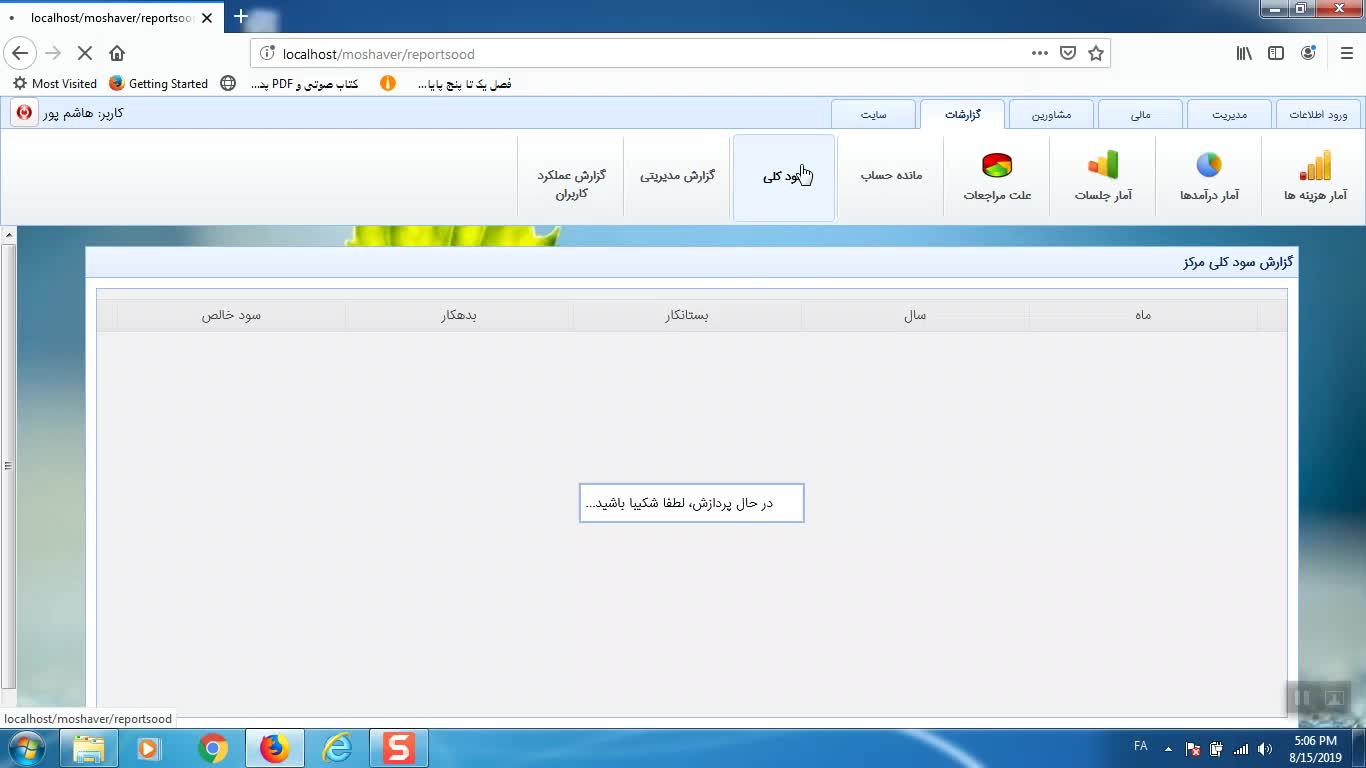1366x768 pixels.
Task: Click the address bar URL field
Action: click(x=640, y=54)
